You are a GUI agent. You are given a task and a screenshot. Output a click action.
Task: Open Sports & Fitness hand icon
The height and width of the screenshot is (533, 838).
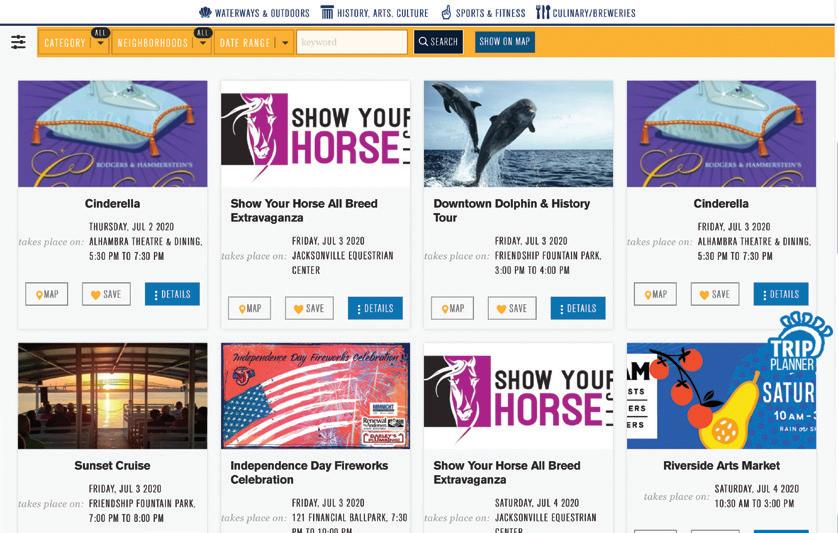coord(446,12)
